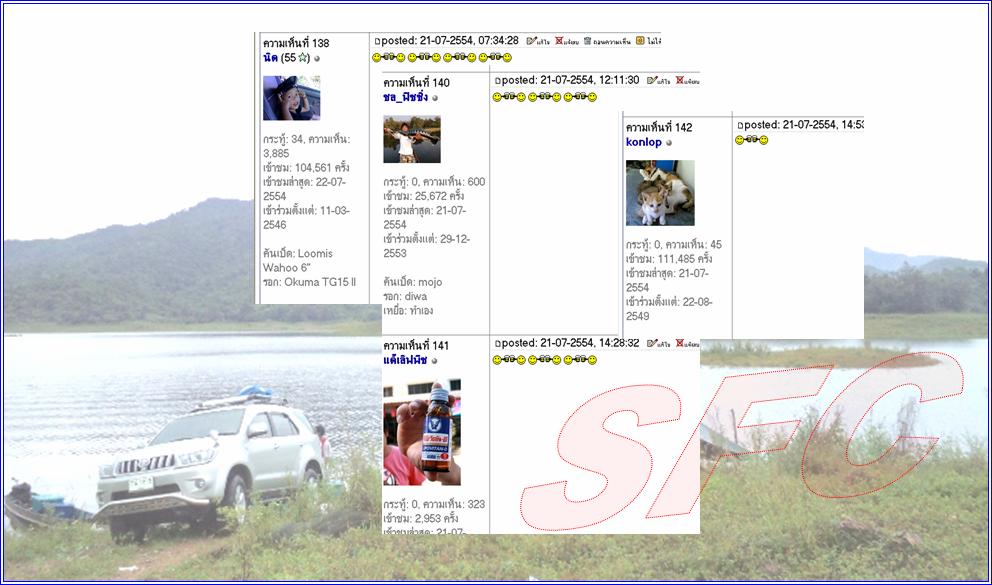Click the red report-delete icon on comment 138

coord(559,40)
